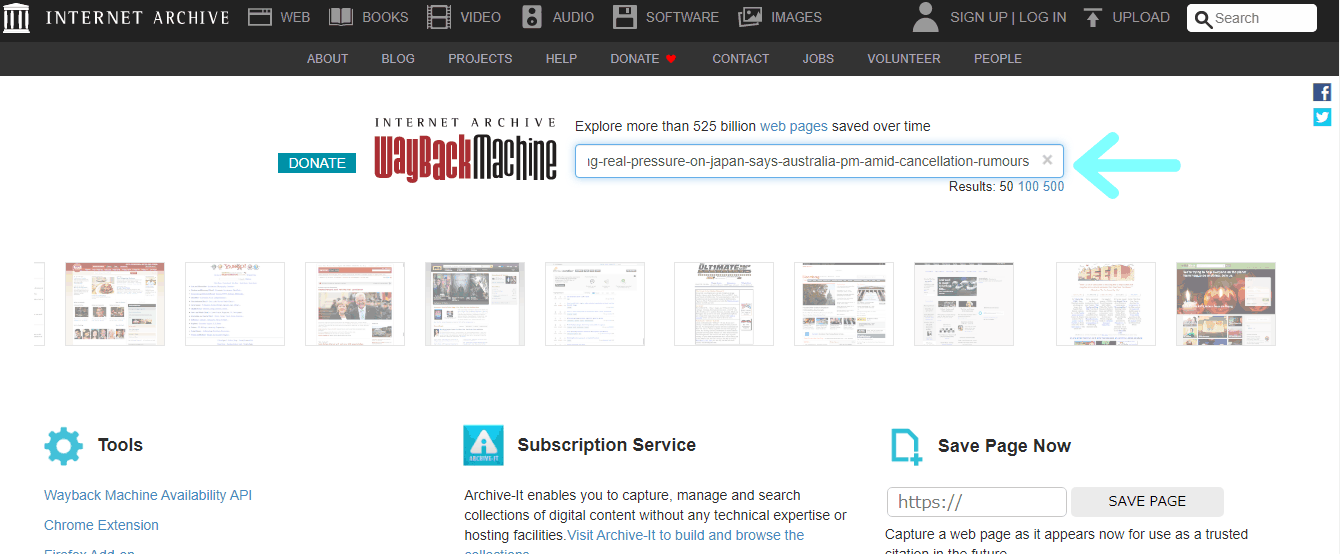Open the BLOG link
The height and width of the screenshot is (554, 1340).
point(398,59)
